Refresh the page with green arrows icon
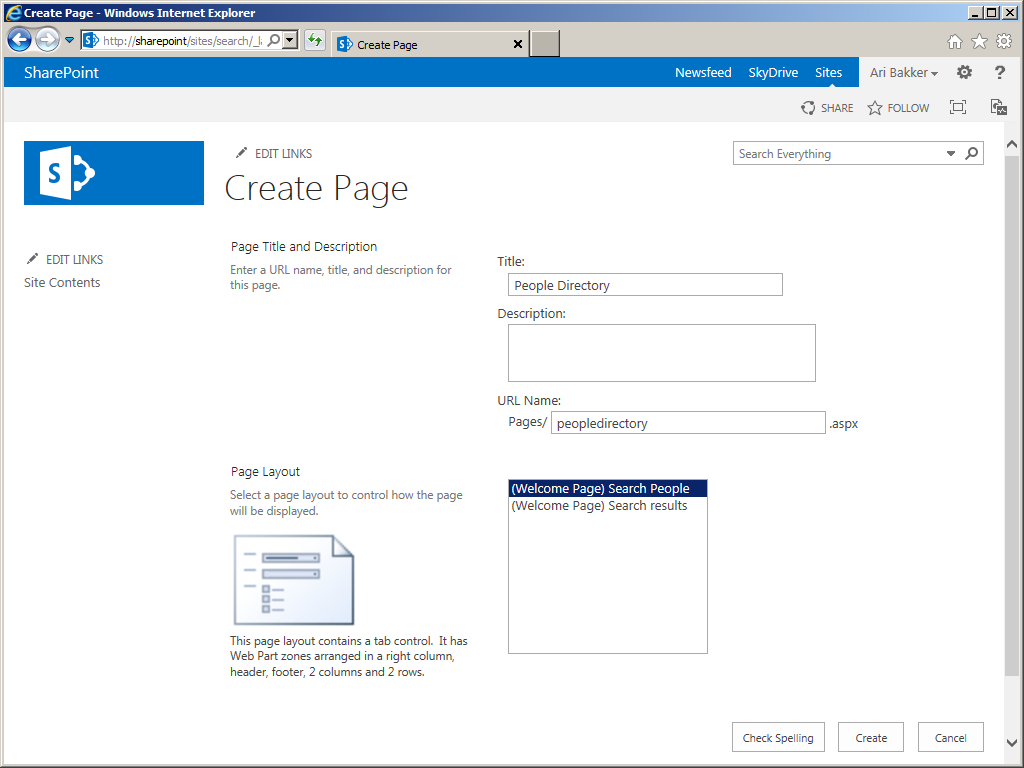Screen dimensions: 1024x768 point(315,40)
